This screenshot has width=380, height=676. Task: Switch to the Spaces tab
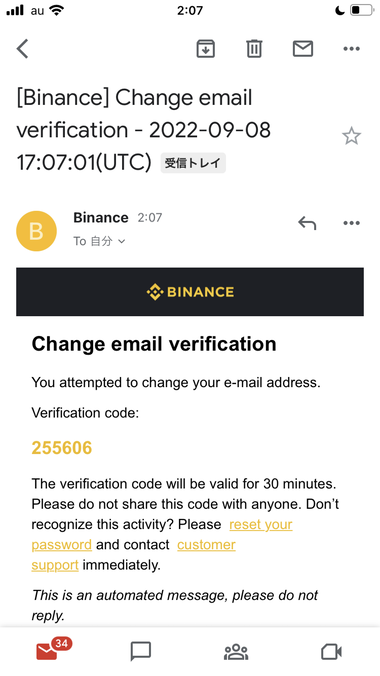point(236,652)
